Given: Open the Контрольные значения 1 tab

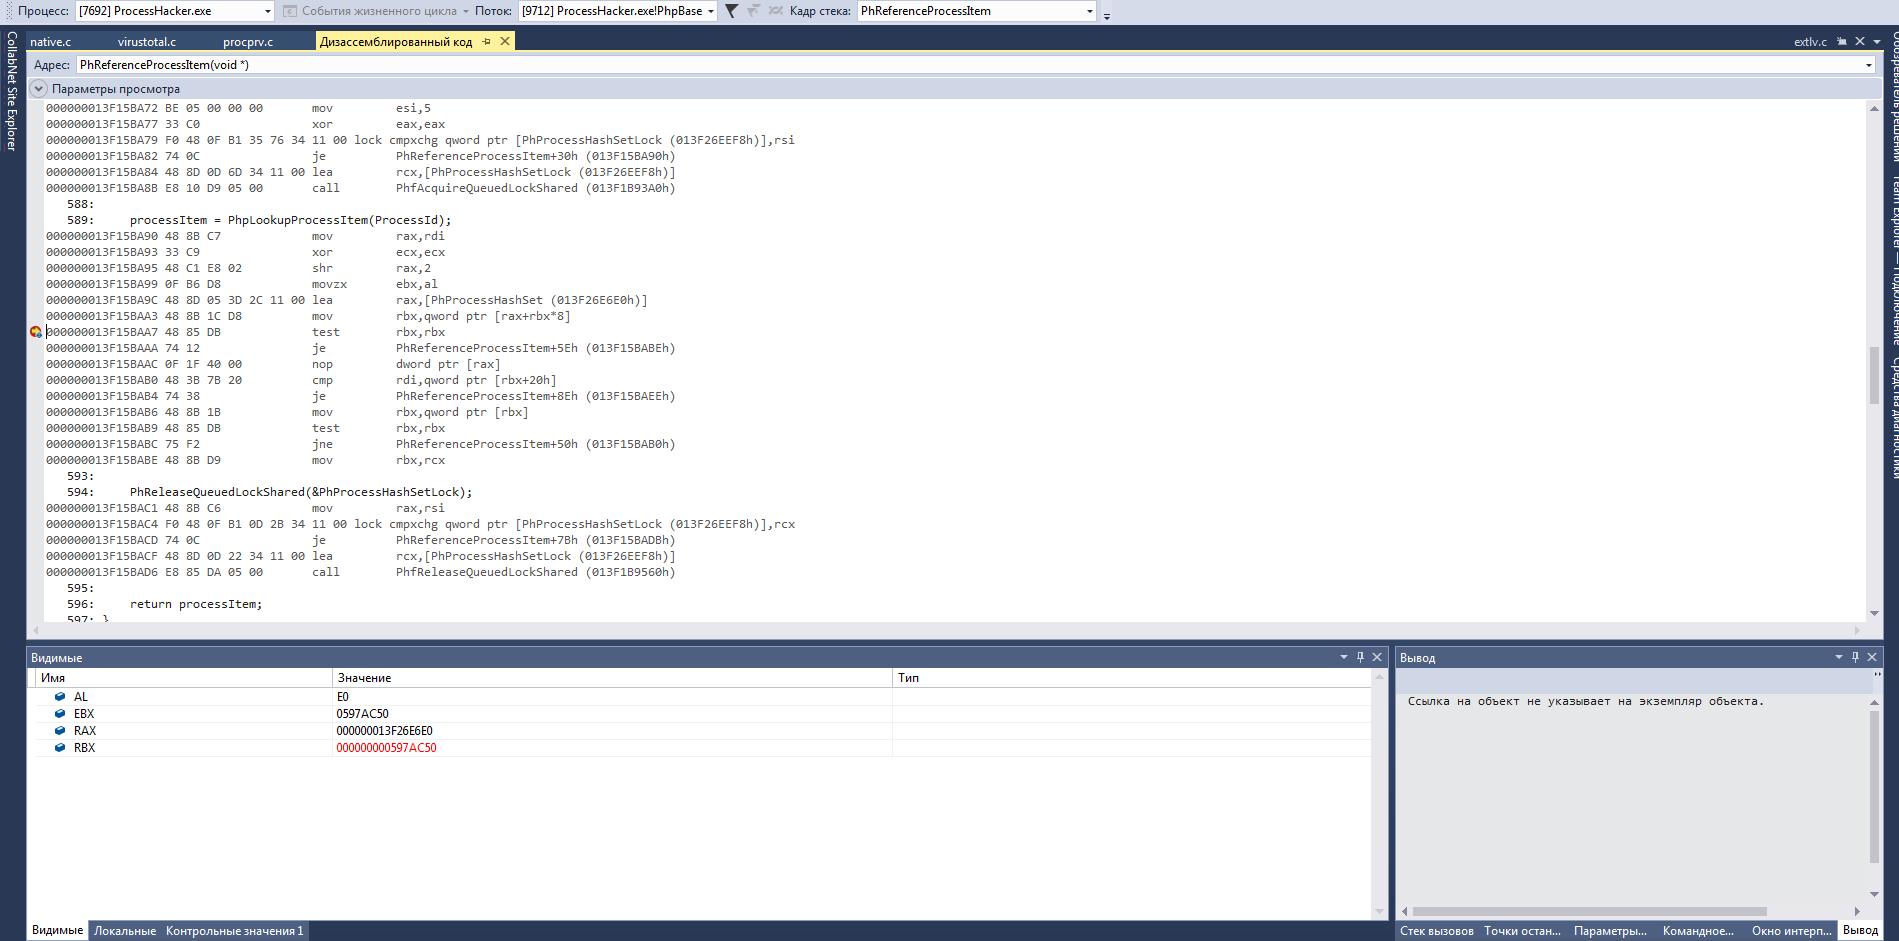Looking at the screenshot, I should click(x=234, y=931).
